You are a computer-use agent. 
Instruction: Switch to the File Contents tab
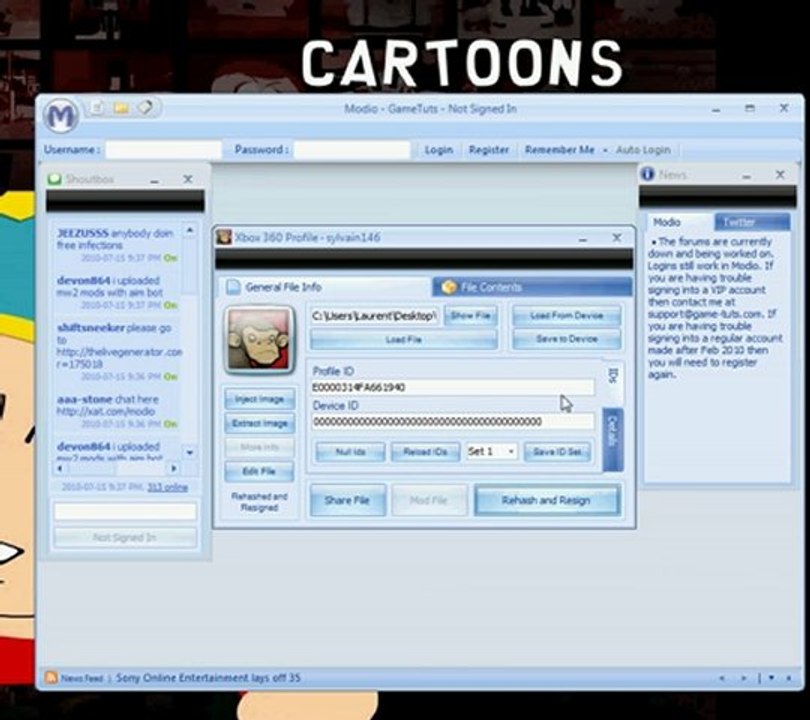click(532, 287)
